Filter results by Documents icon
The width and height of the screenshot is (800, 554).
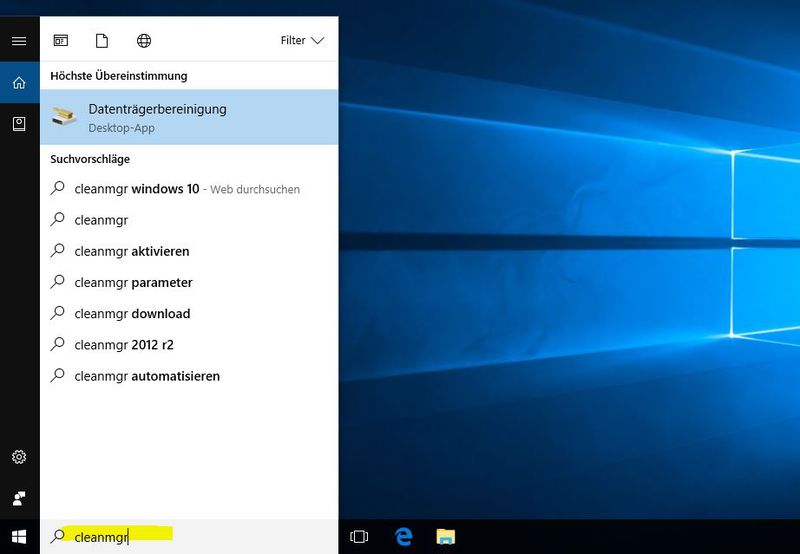point(102,40)
